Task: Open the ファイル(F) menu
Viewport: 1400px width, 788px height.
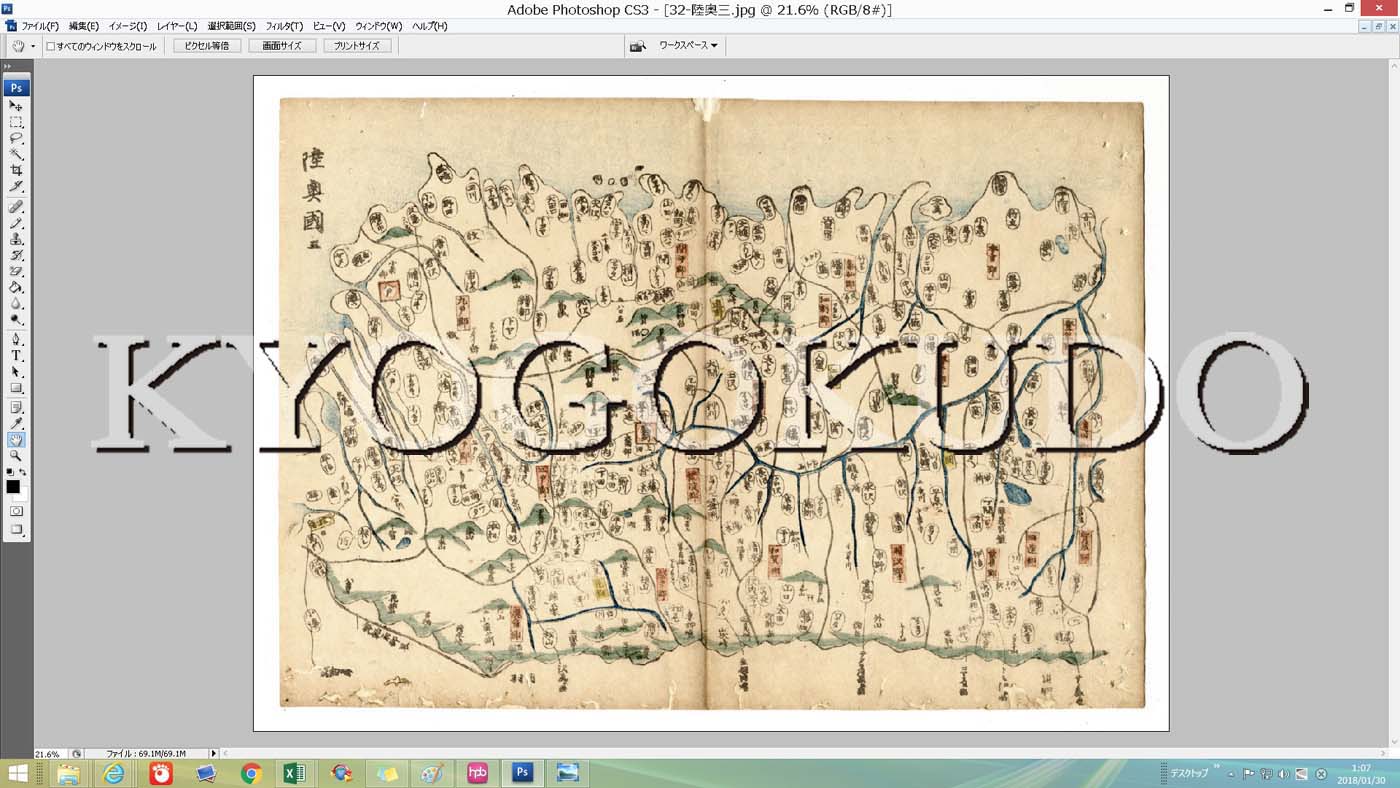Action: 40,26
